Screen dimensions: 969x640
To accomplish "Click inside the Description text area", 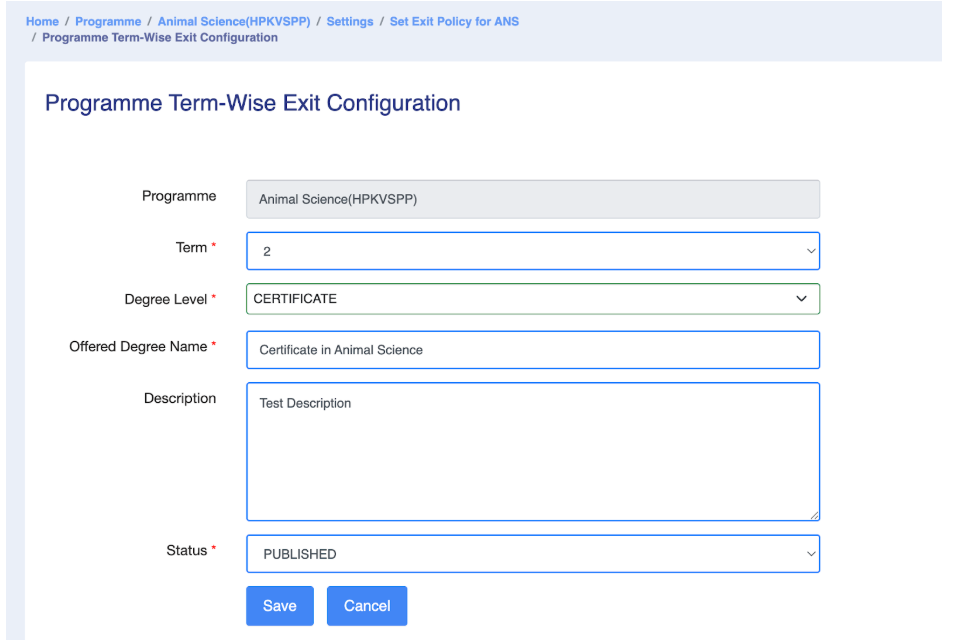I will click(532, 451).
